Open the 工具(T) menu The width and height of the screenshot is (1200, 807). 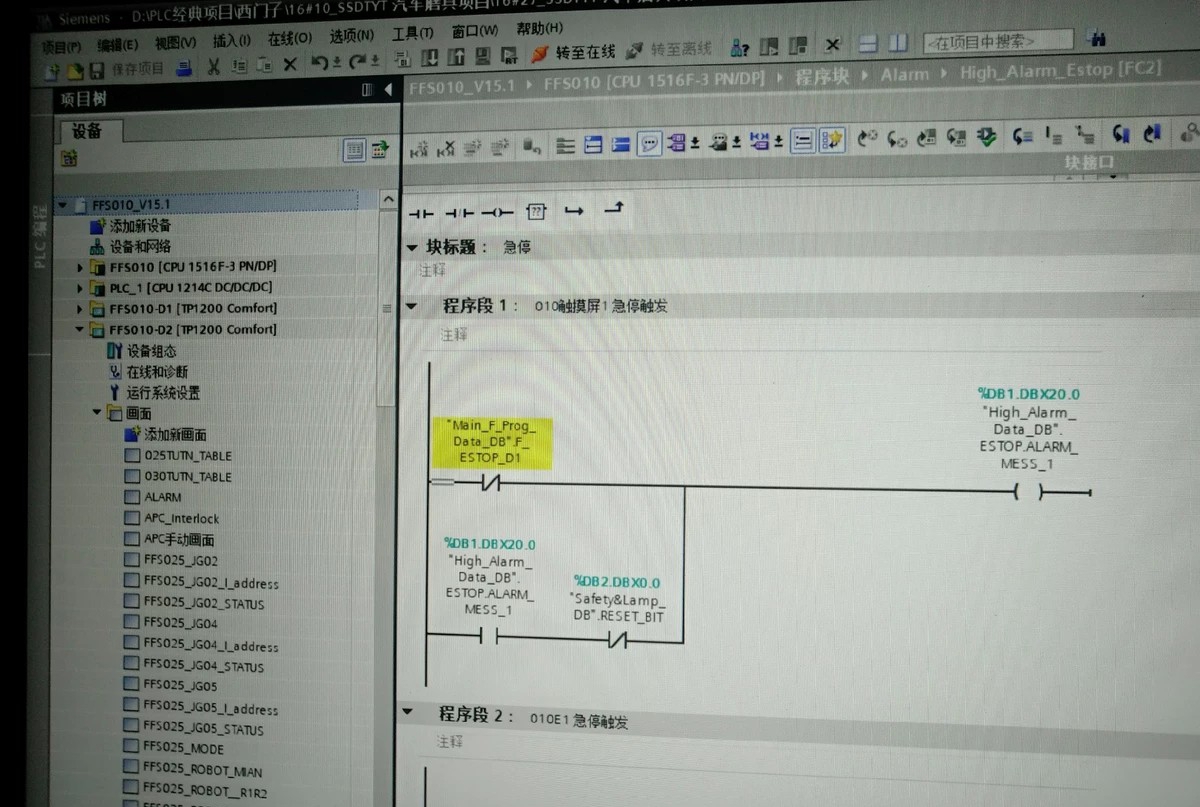(413, 35)
